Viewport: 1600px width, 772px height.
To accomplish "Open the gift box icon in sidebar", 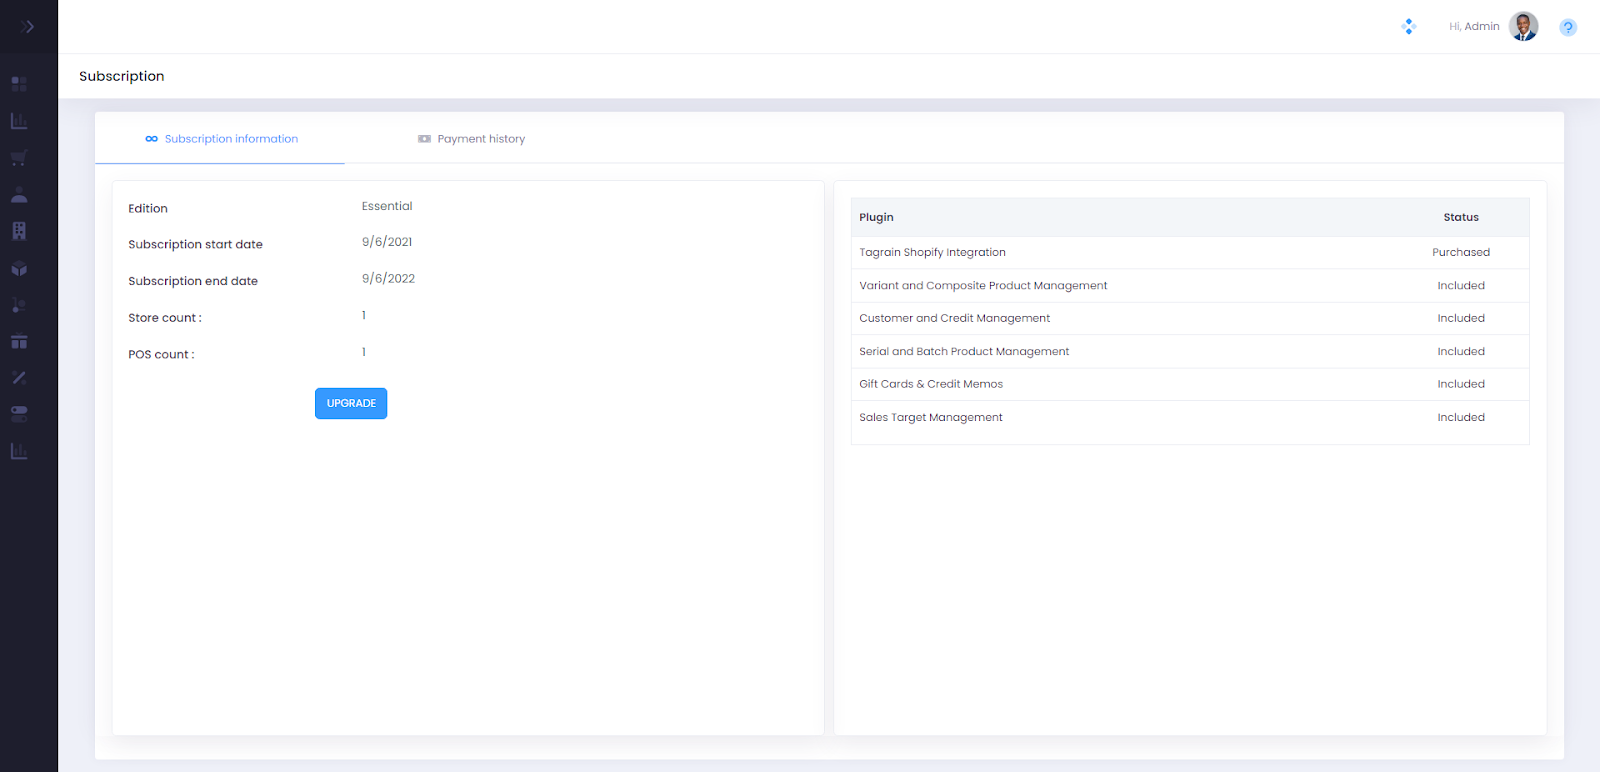I will (x=19, y=341).
